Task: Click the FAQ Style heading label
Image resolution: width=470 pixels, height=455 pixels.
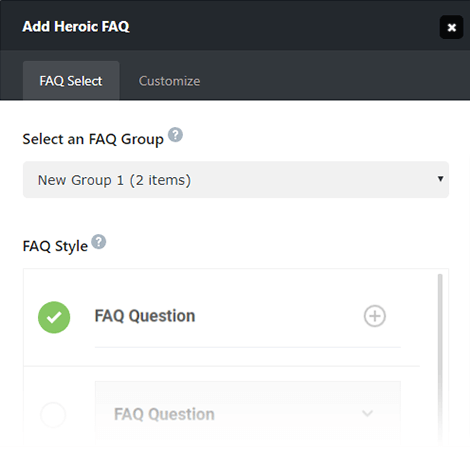Action: 55,246
